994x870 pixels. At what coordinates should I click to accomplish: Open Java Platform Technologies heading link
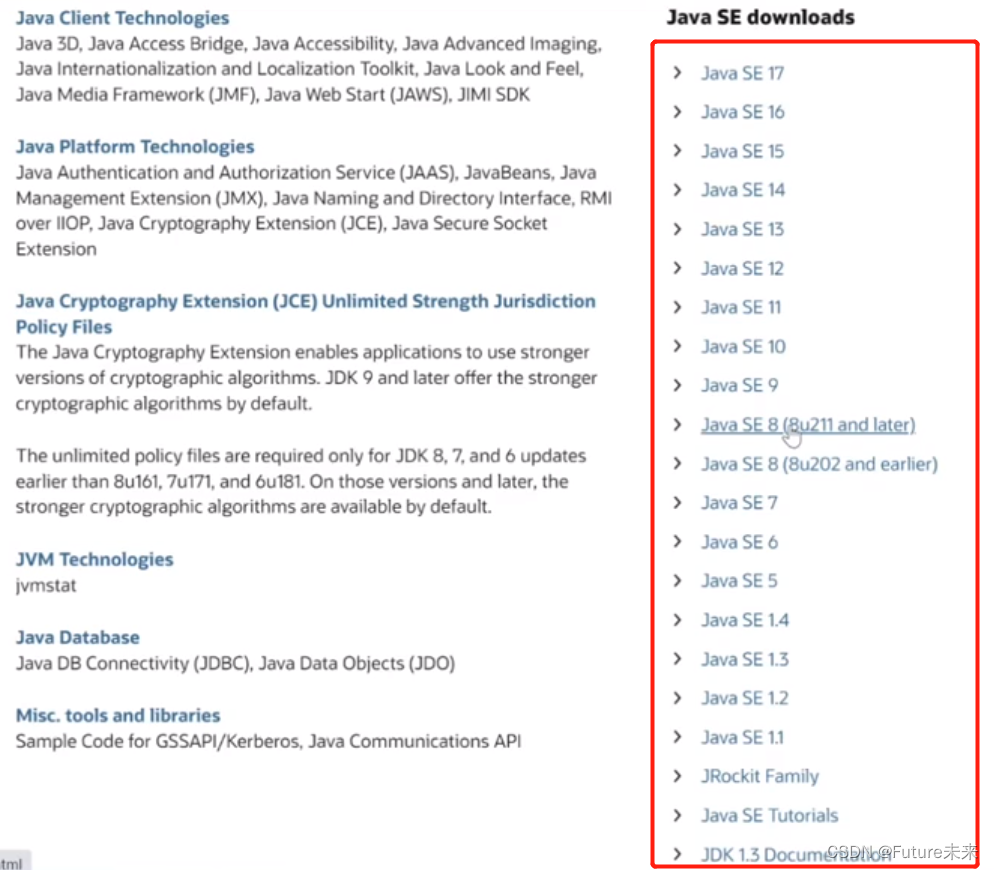pos(135,147)
